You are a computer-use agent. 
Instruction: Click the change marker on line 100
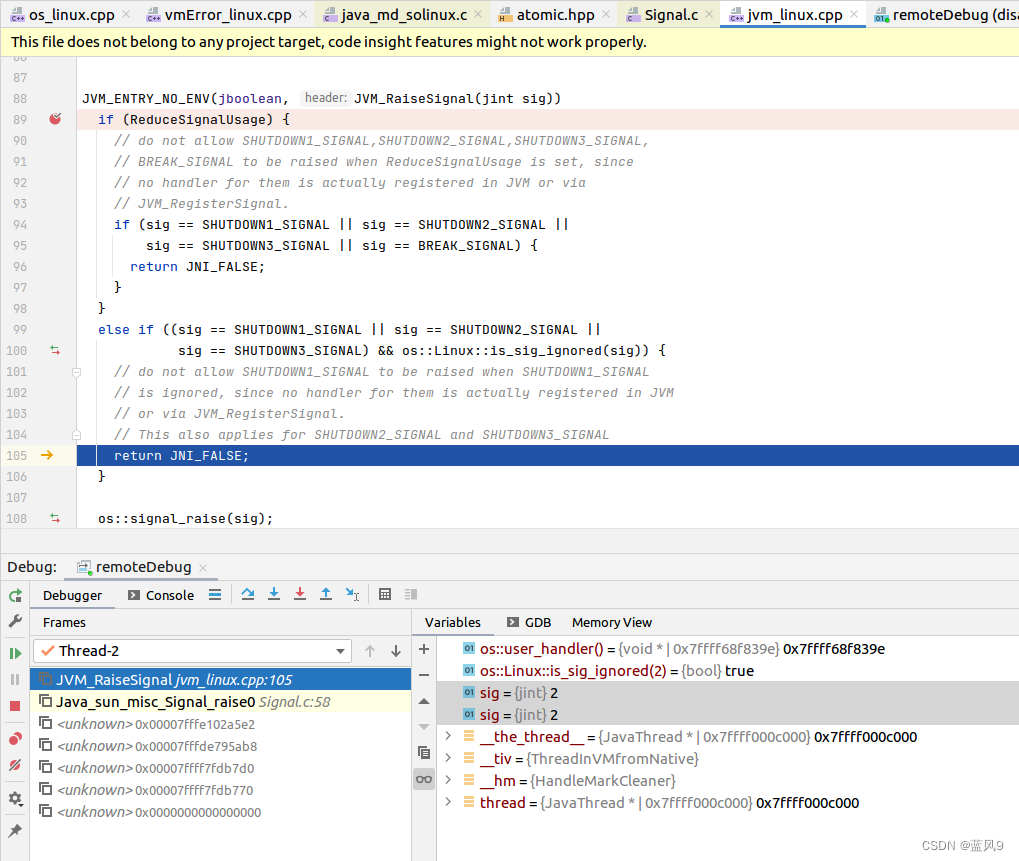click(55, 350)
